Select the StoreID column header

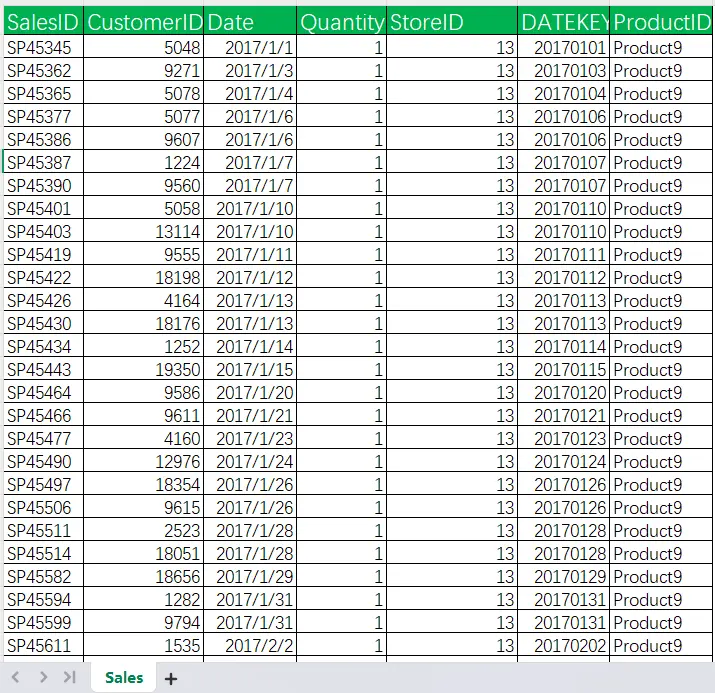click(x=452, y=21)
